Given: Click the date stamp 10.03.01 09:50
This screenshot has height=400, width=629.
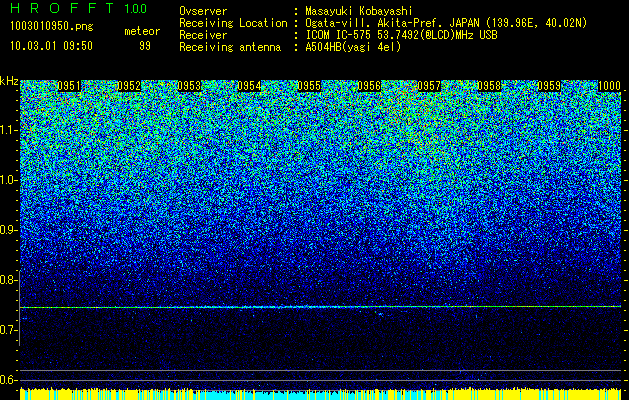Looking at the screenshot, I should (x=51, y=46).
